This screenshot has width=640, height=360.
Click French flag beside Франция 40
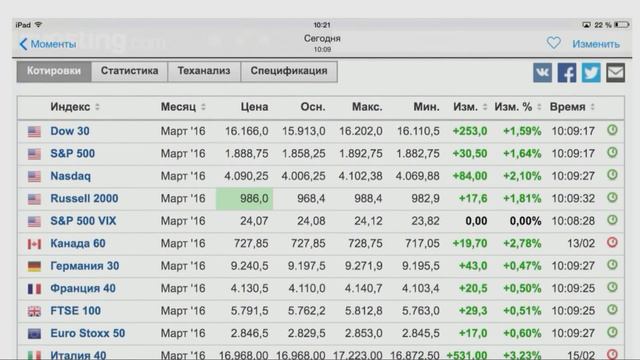point(34,289)
